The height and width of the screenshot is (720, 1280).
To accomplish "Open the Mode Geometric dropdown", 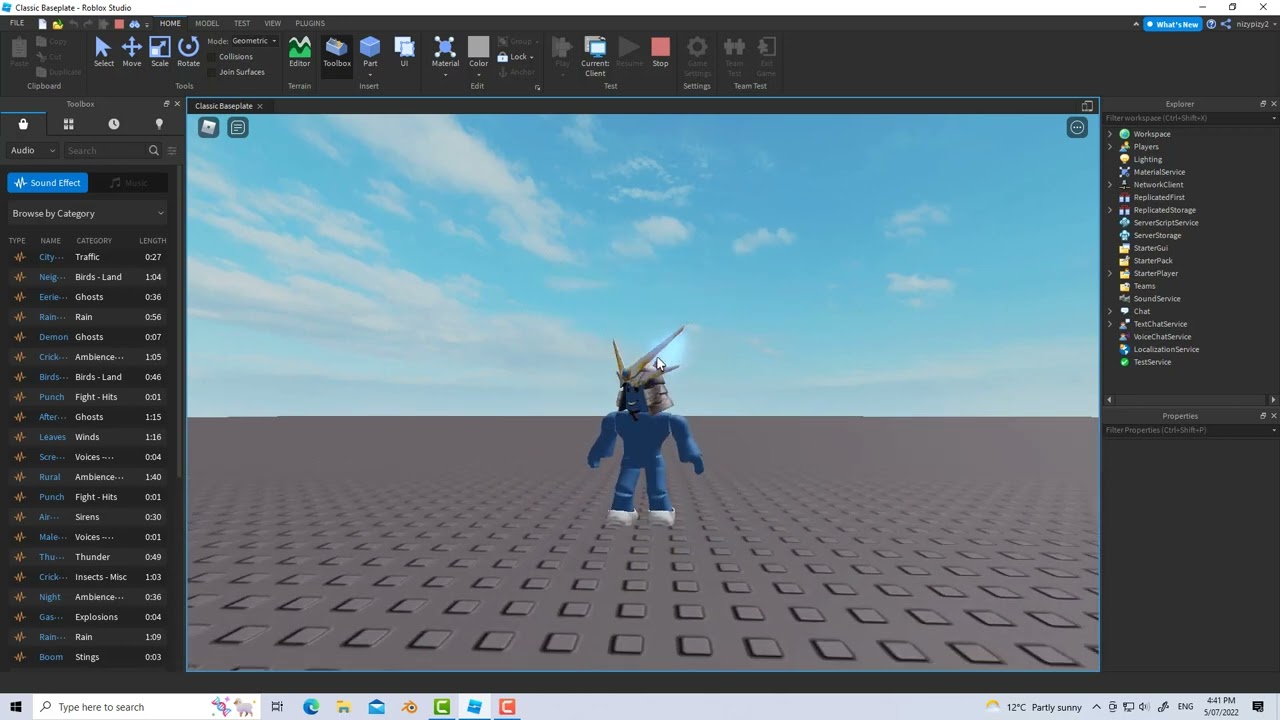I will click(x=255, y=41).
